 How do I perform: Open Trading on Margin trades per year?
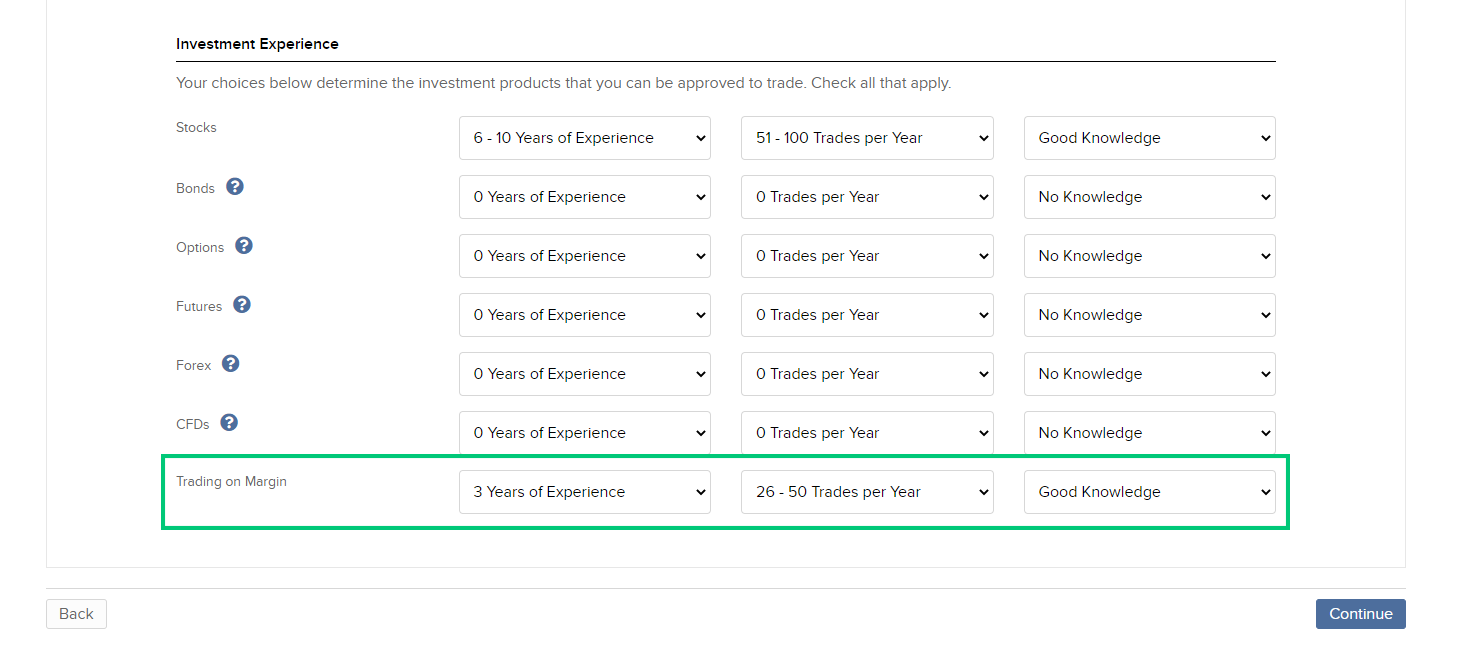click(x=867, y=492)
